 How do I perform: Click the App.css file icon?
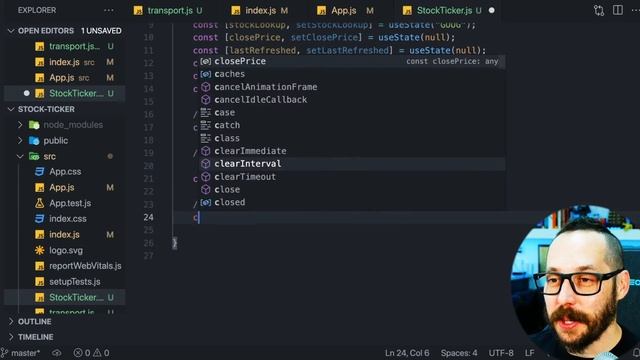(x=40, y=172)
